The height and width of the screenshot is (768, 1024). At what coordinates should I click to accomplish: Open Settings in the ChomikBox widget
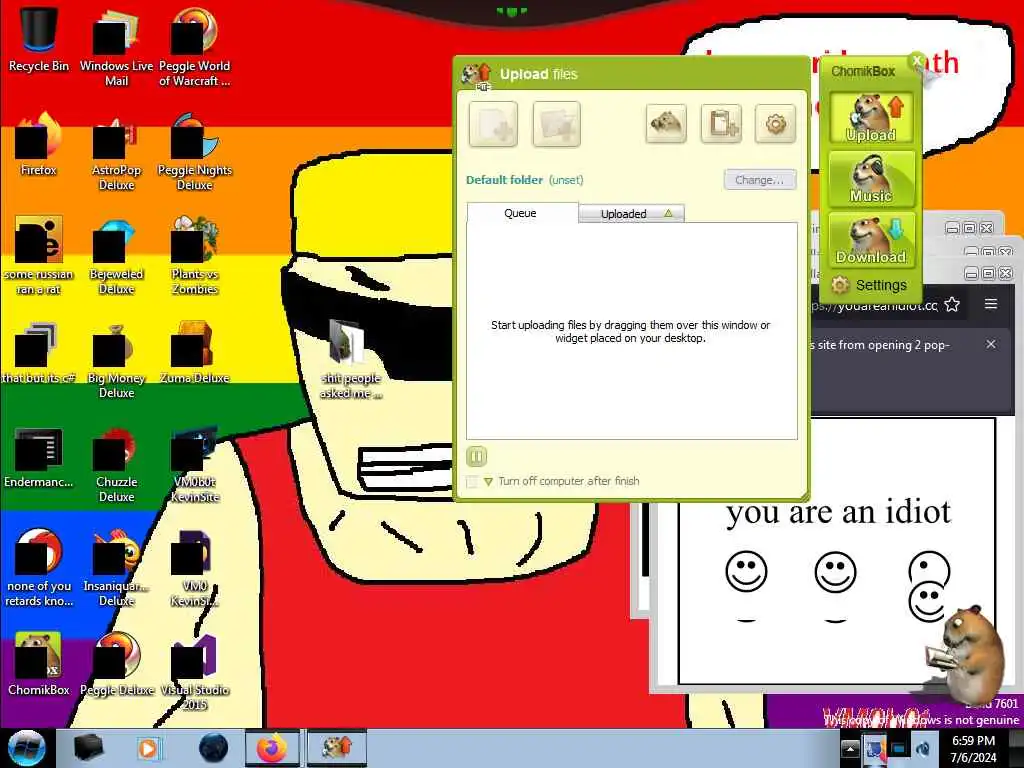point(870,285)
